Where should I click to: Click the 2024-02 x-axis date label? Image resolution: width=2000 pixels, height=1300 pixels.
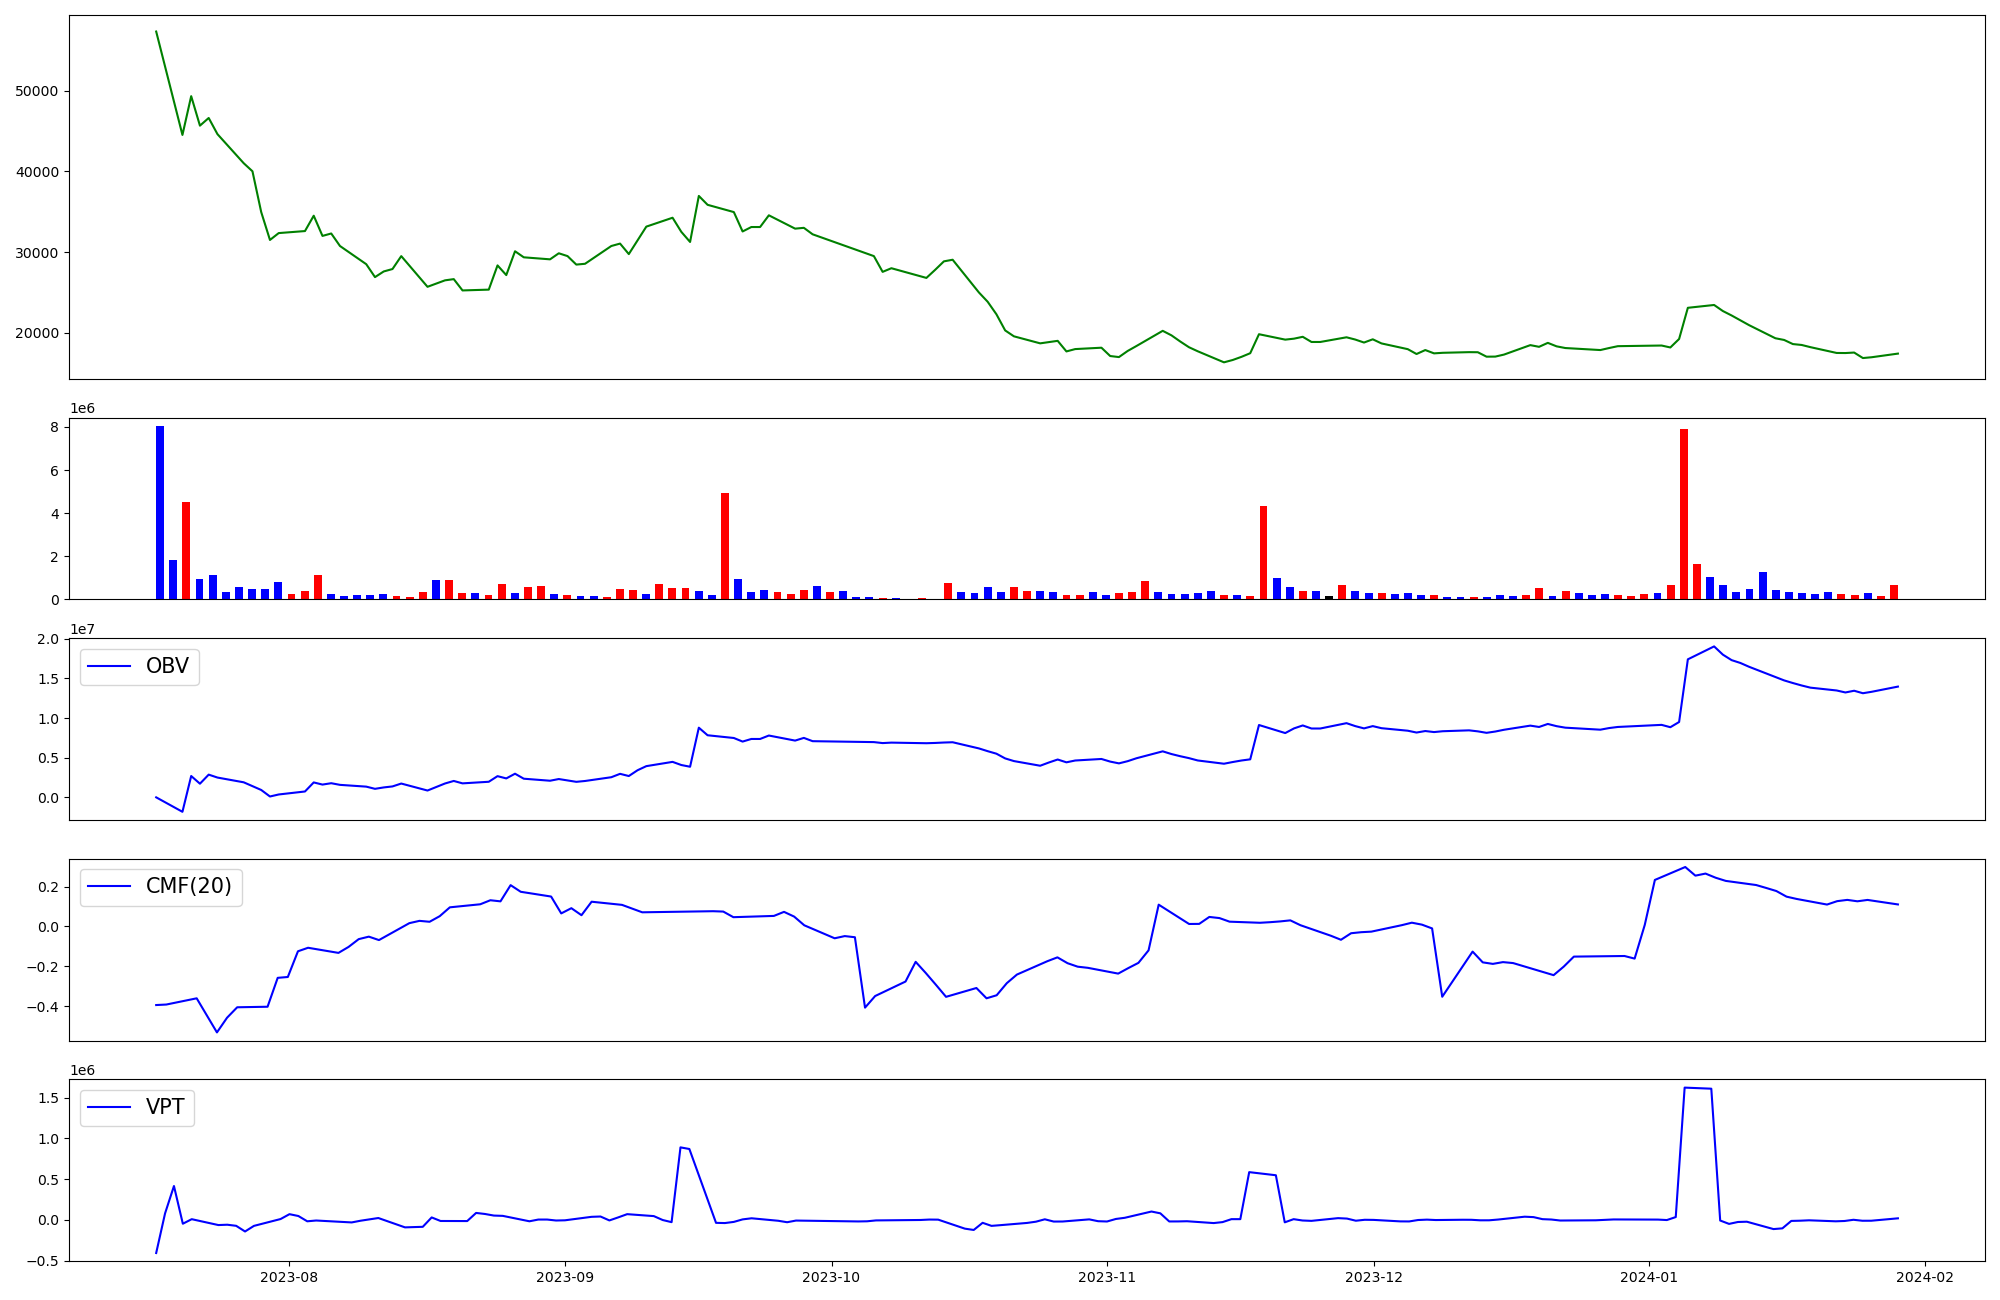[1925, 1277]
